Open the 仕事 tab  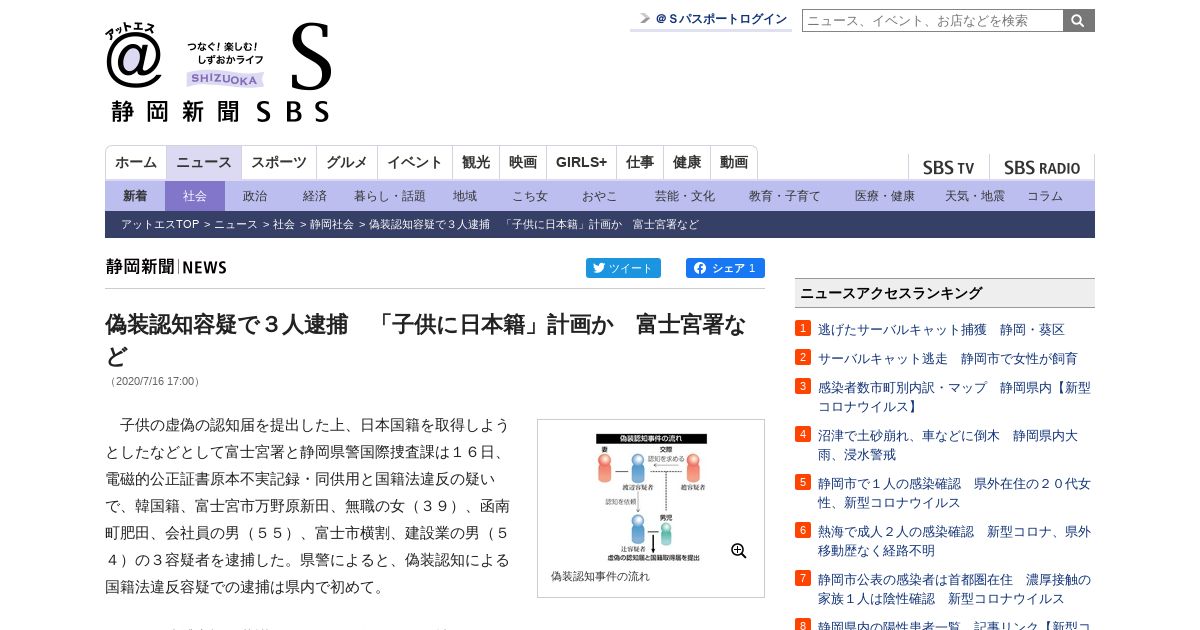coord(640,162)
